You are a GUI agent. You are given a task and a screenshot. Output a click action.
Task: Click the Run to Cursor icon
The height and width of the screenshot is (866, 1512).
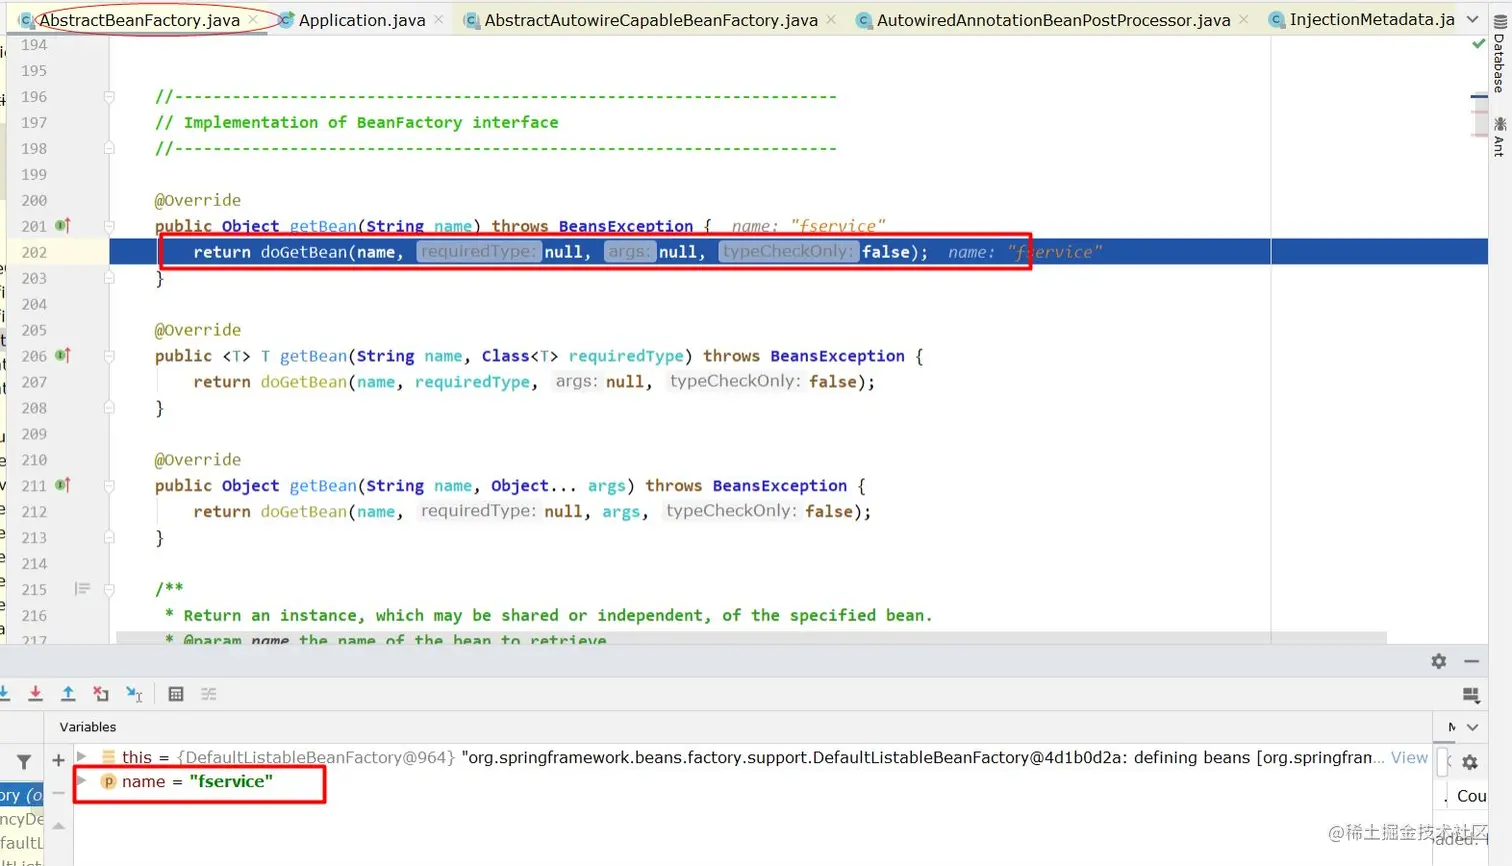pos(134,694)
